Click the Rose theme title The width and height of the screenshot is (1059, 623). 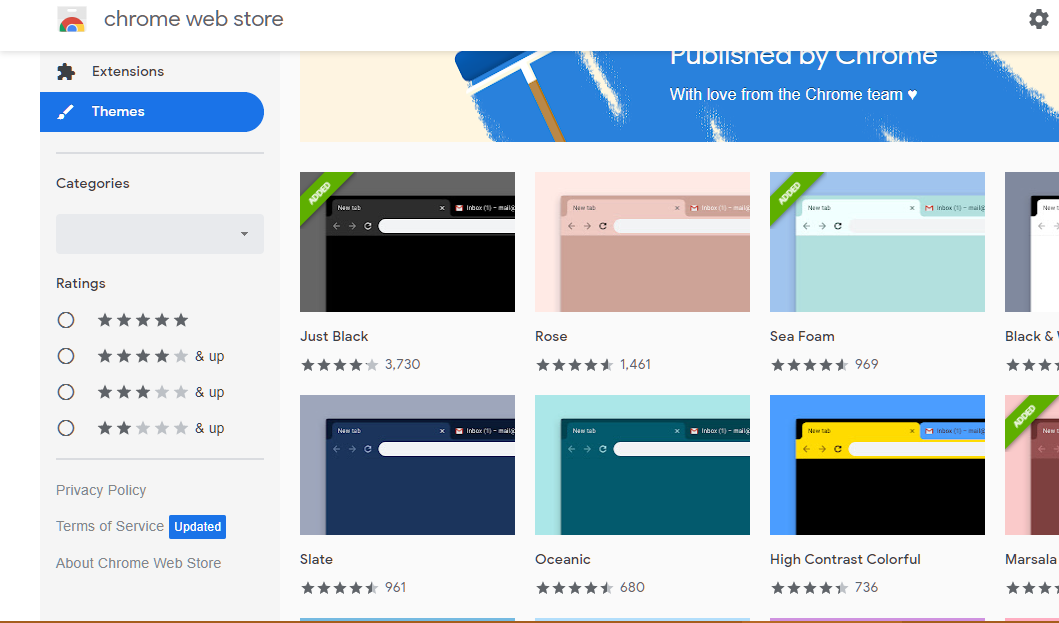point(551,337)
